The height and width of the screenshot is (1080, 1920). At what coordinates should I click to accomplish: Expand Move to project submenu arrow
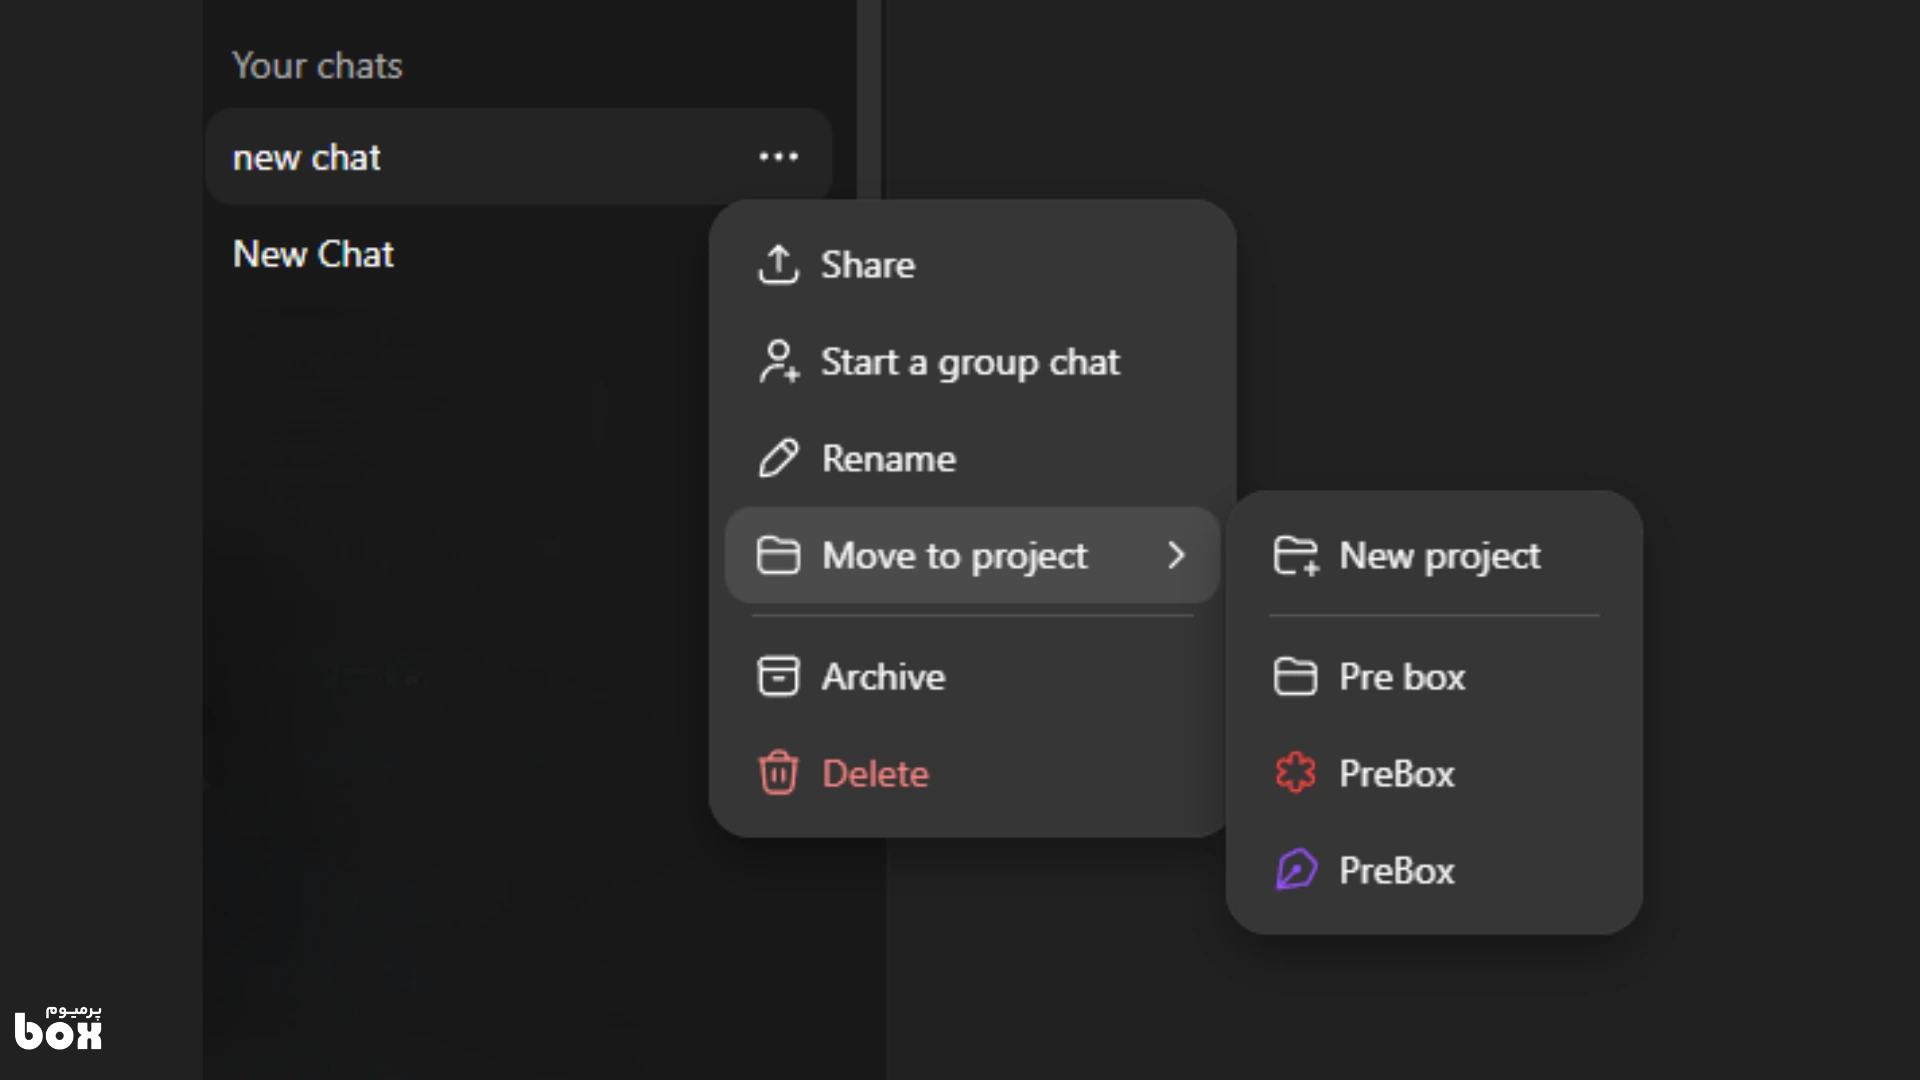(1176, 556)
